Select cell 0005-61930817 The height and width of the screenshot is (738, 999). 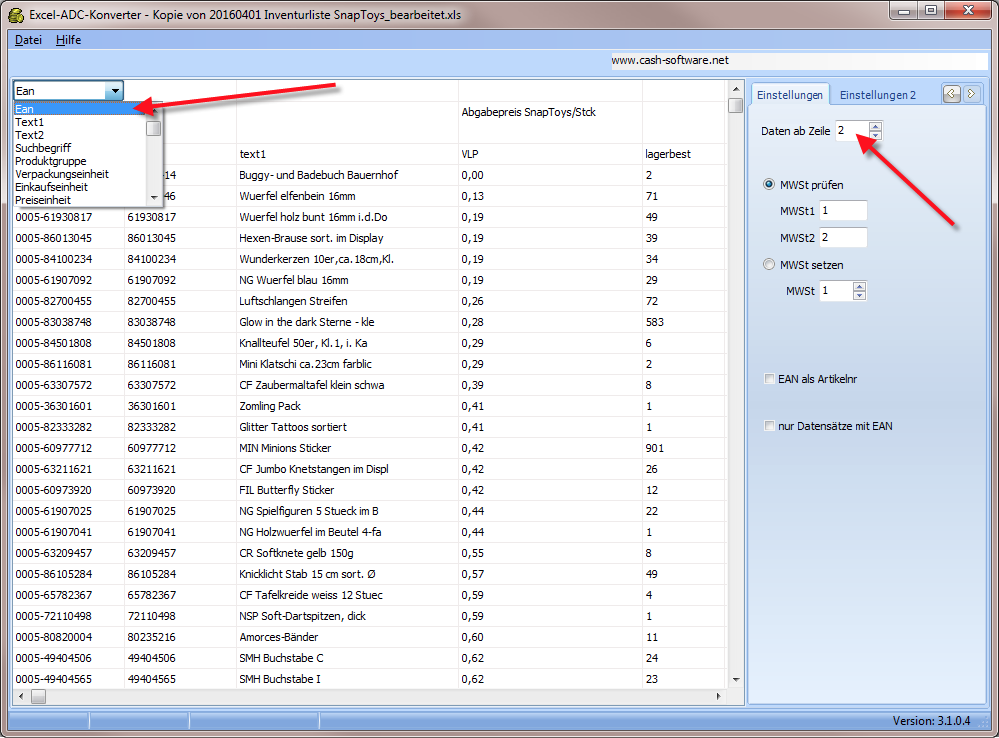click(x=69, y=217)
